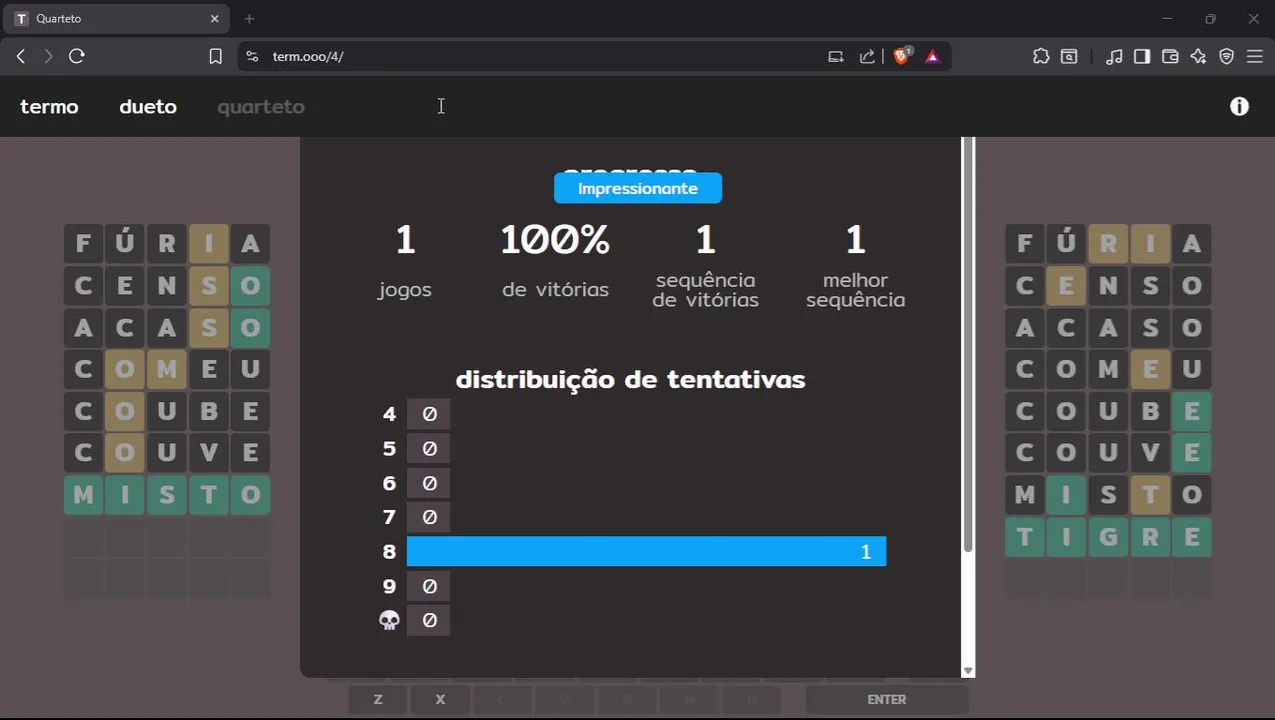Click the 'sequência de vitórias' label
The height and width of the screenshot is (720, 1275).
click(705, 290)
